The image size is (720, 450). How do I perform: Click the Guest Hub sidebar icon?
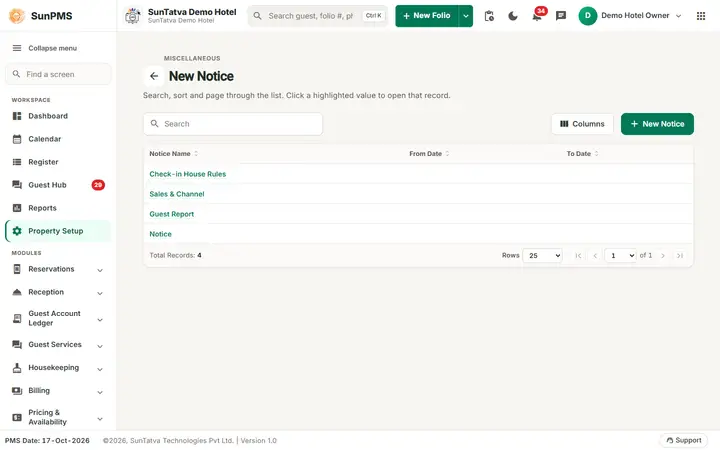pyautogui.click(x=17, y=185)
